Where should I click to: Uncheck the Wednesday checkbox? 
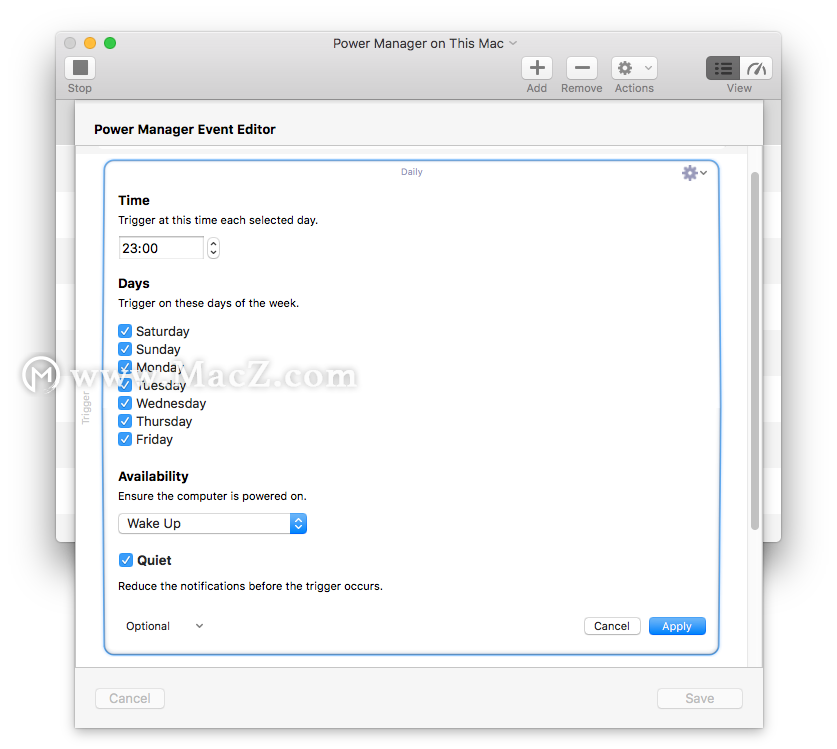coord(125,403)
